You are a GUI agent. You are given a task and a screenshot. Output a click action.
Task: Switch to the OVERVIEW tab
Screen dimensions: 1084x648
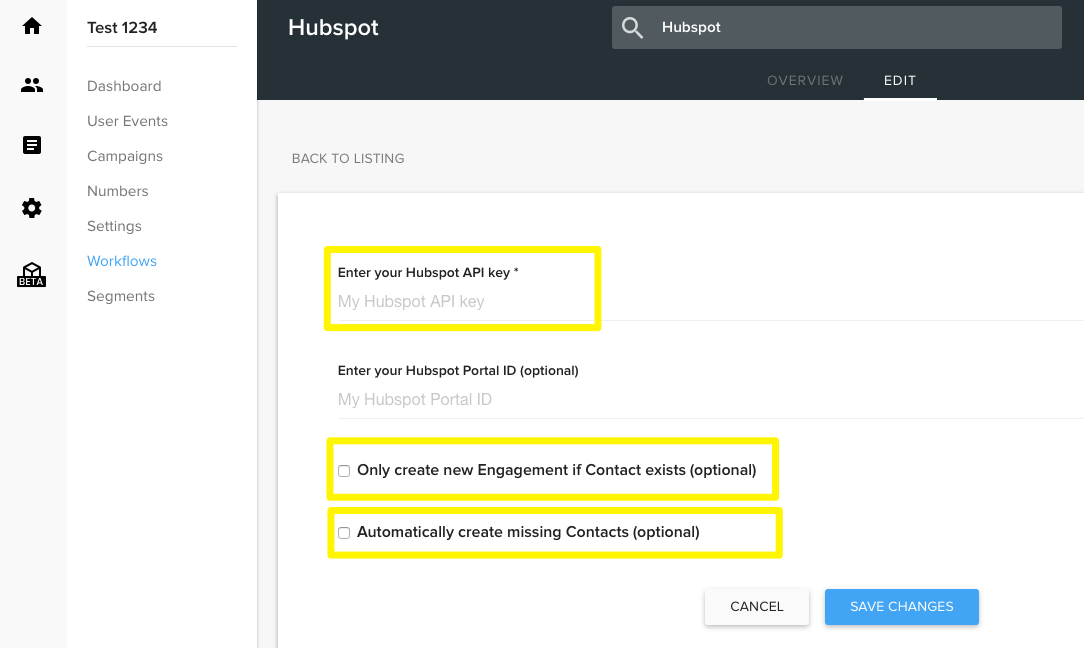point(805,80)
